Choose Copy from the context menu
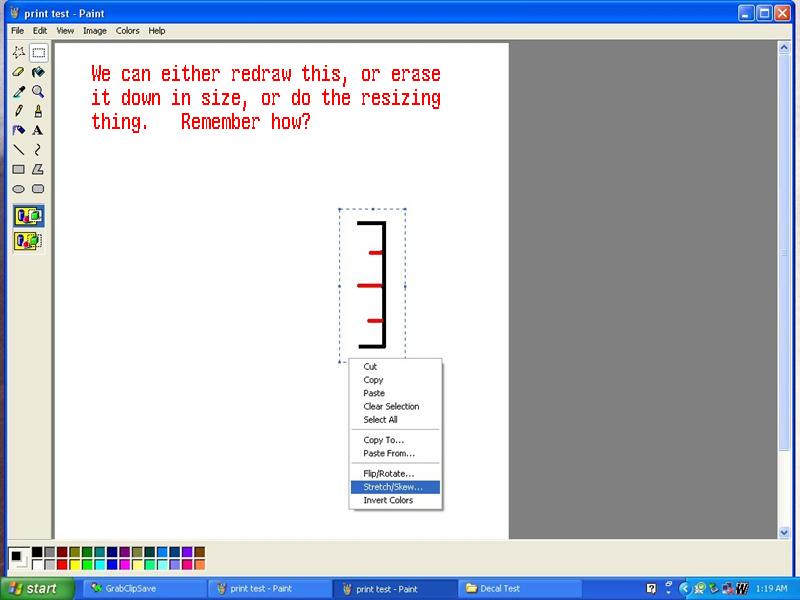The height and width of the screenshot is (600, 800). tap(395, 380)
